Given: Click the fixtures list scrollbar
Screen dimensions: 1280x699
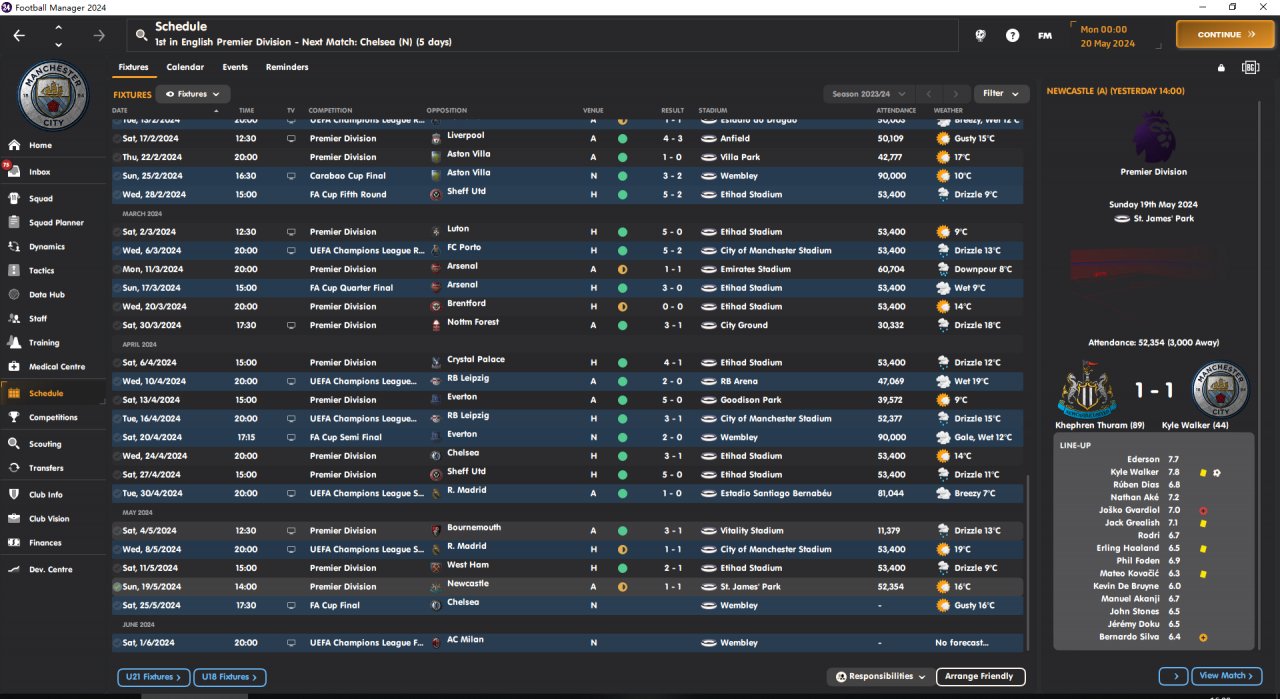Looking at the screenshot, I should click(x=1027, y=565).
